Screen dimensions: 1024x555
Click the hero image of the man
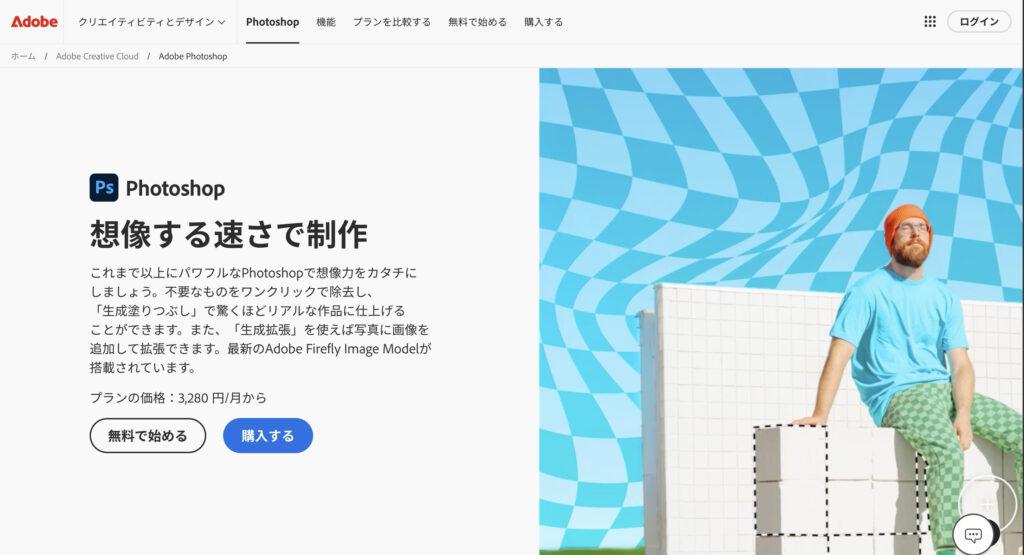781,311
